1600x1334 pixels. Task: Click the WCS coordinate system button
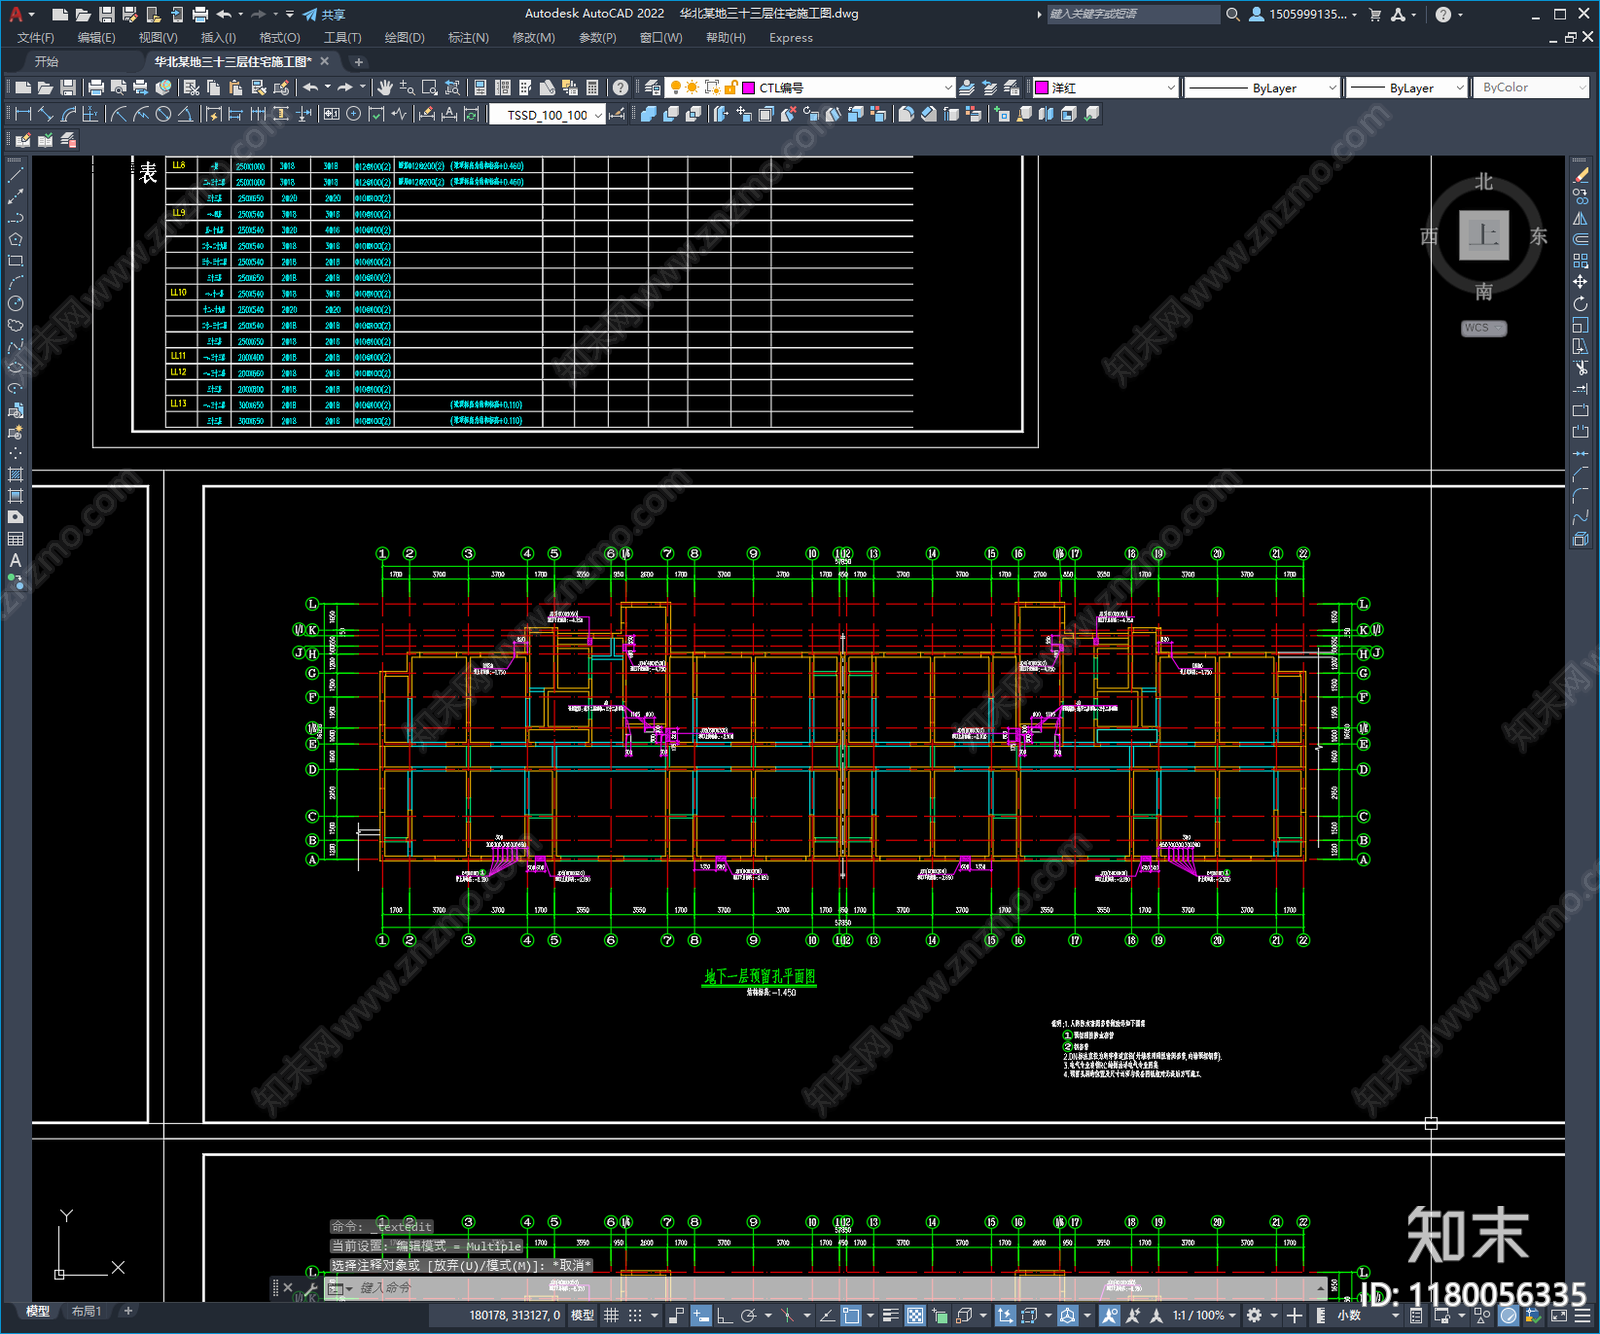pyautogui.click(x=1483, y=328)
